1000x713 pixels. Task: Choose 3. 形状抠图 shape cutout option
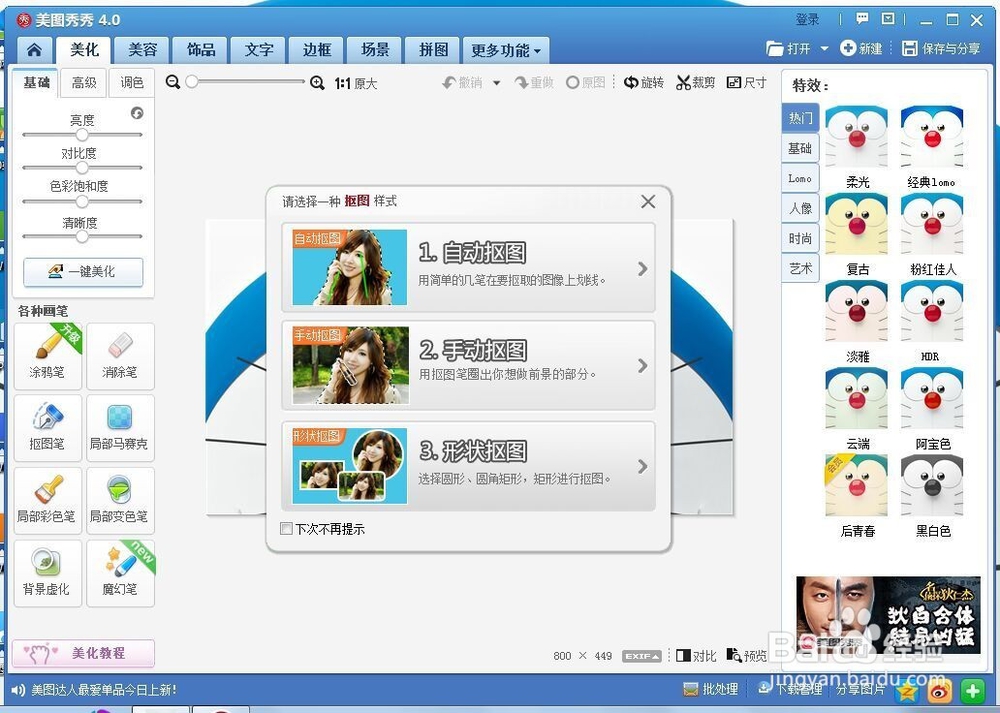pos(468,466)
